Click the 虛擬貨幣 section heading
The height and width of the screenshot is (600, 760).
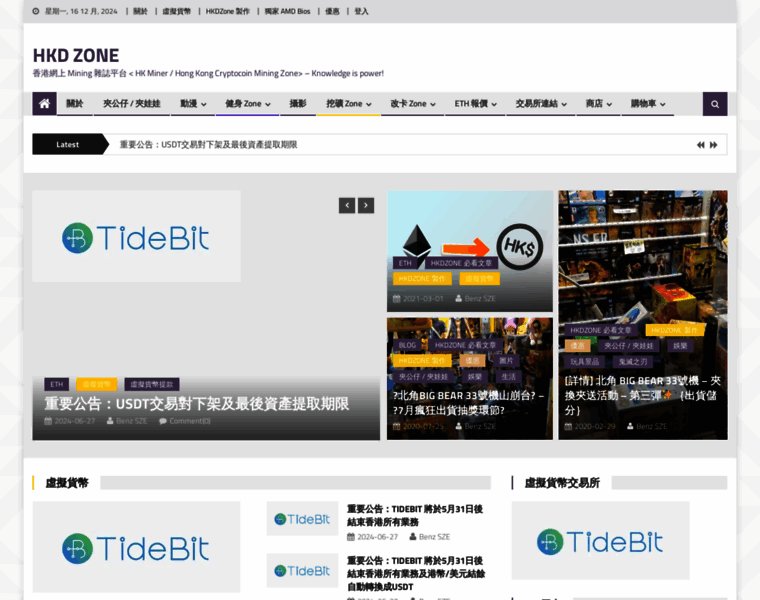[67, 483]
